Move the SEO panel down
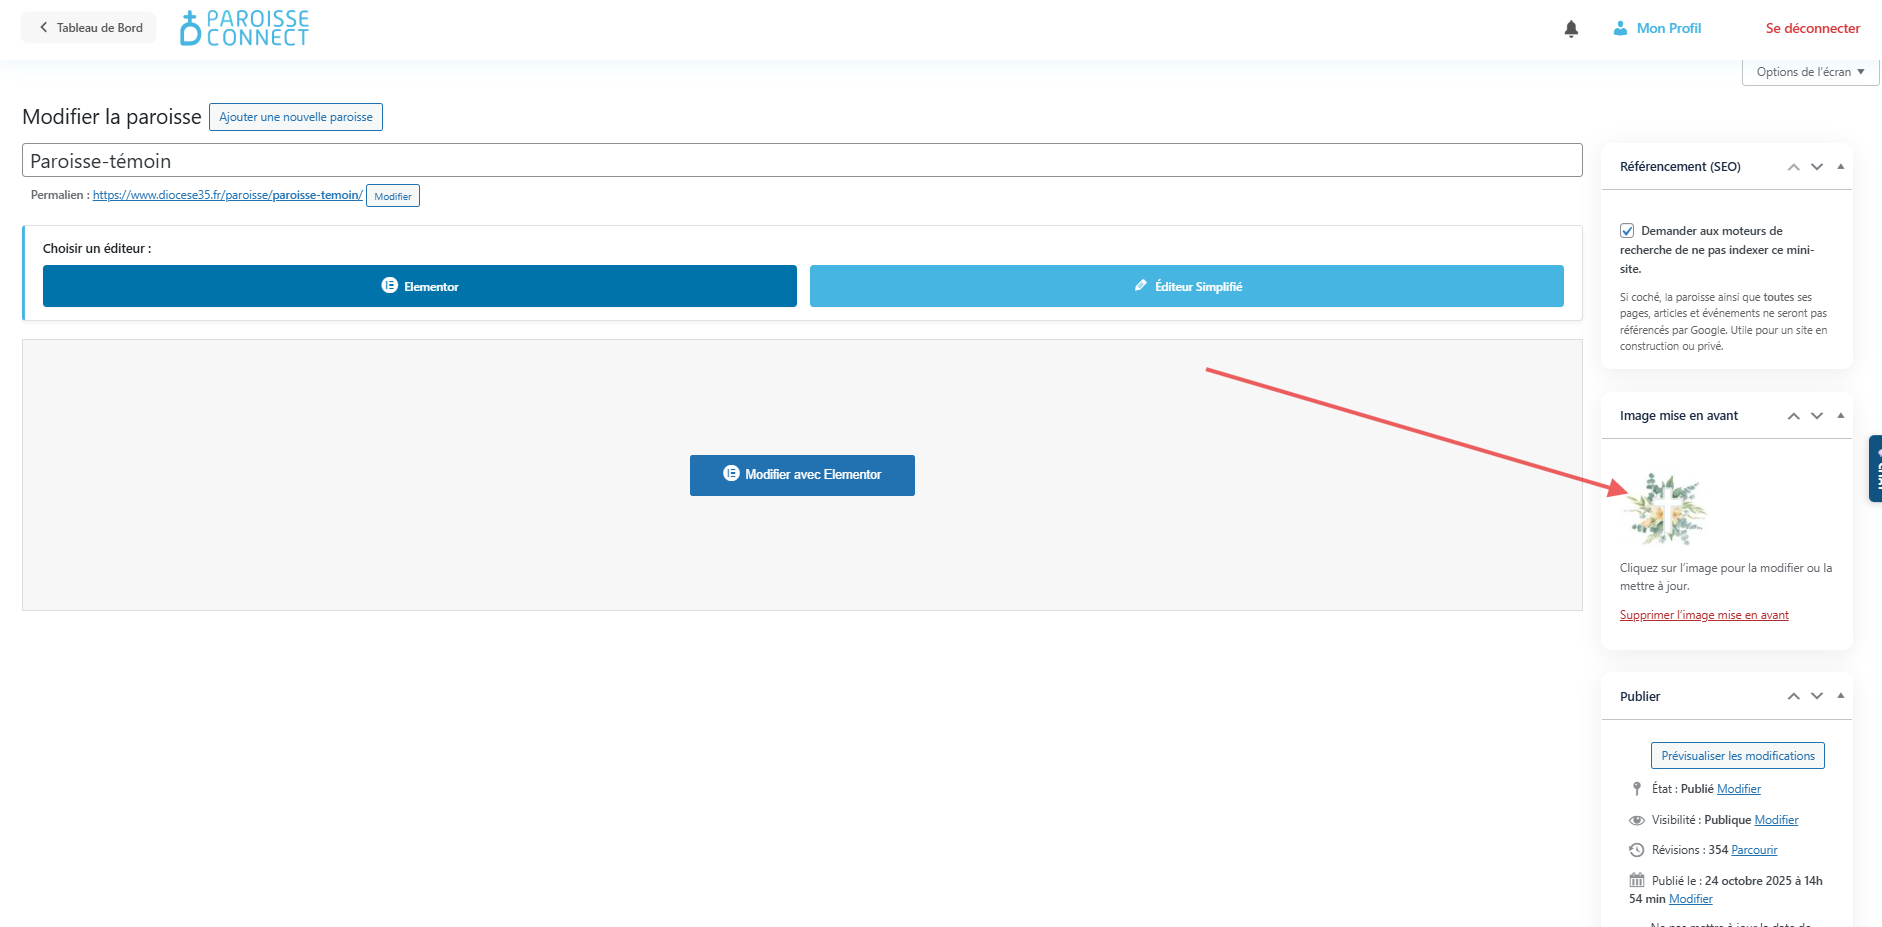 (1817, 167)
